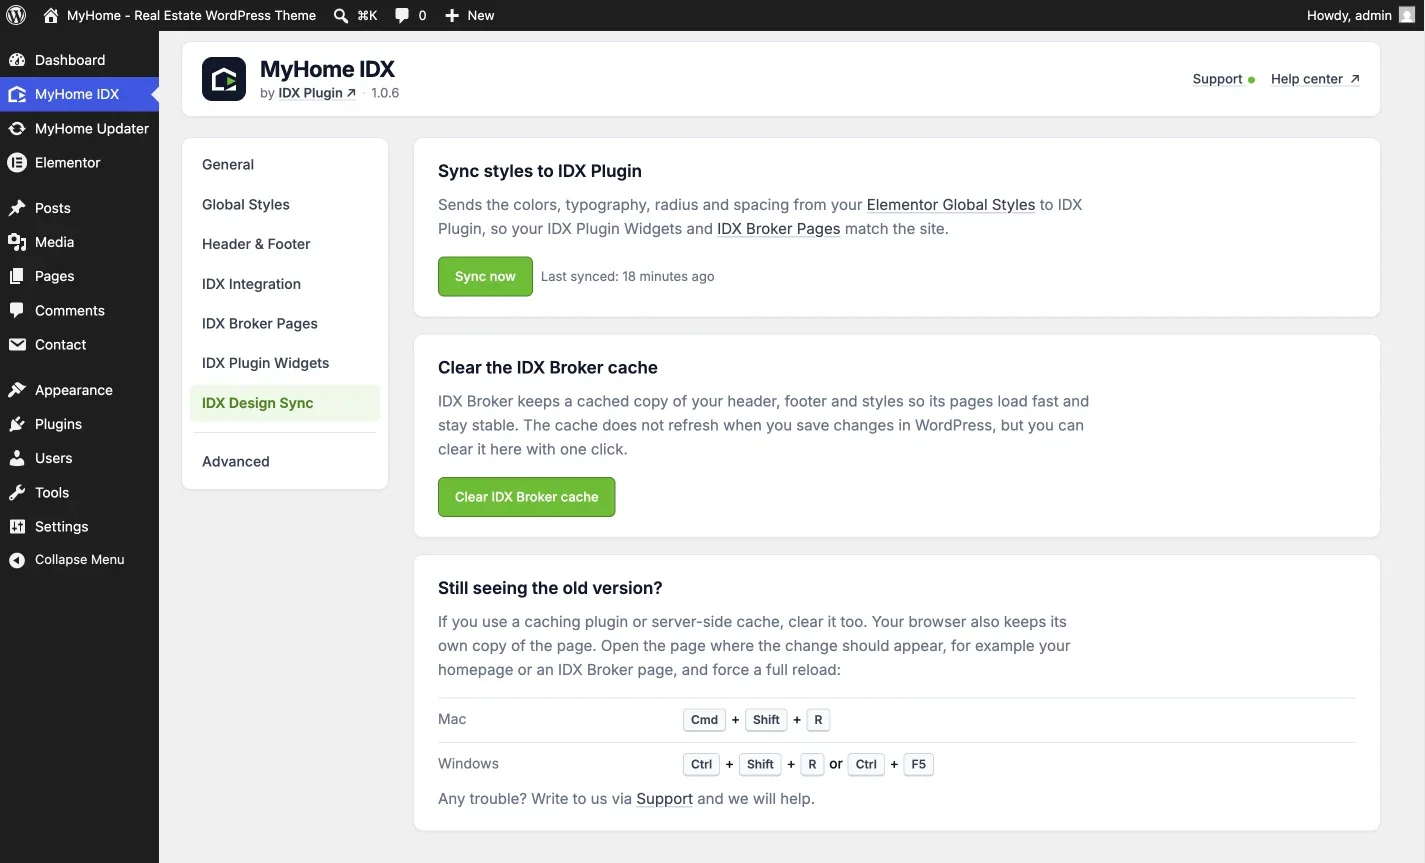This screenshot has height=863, width=1425.
Task: Click the MyHome IDX sidebar icon
Action: [x=17, y=94]
